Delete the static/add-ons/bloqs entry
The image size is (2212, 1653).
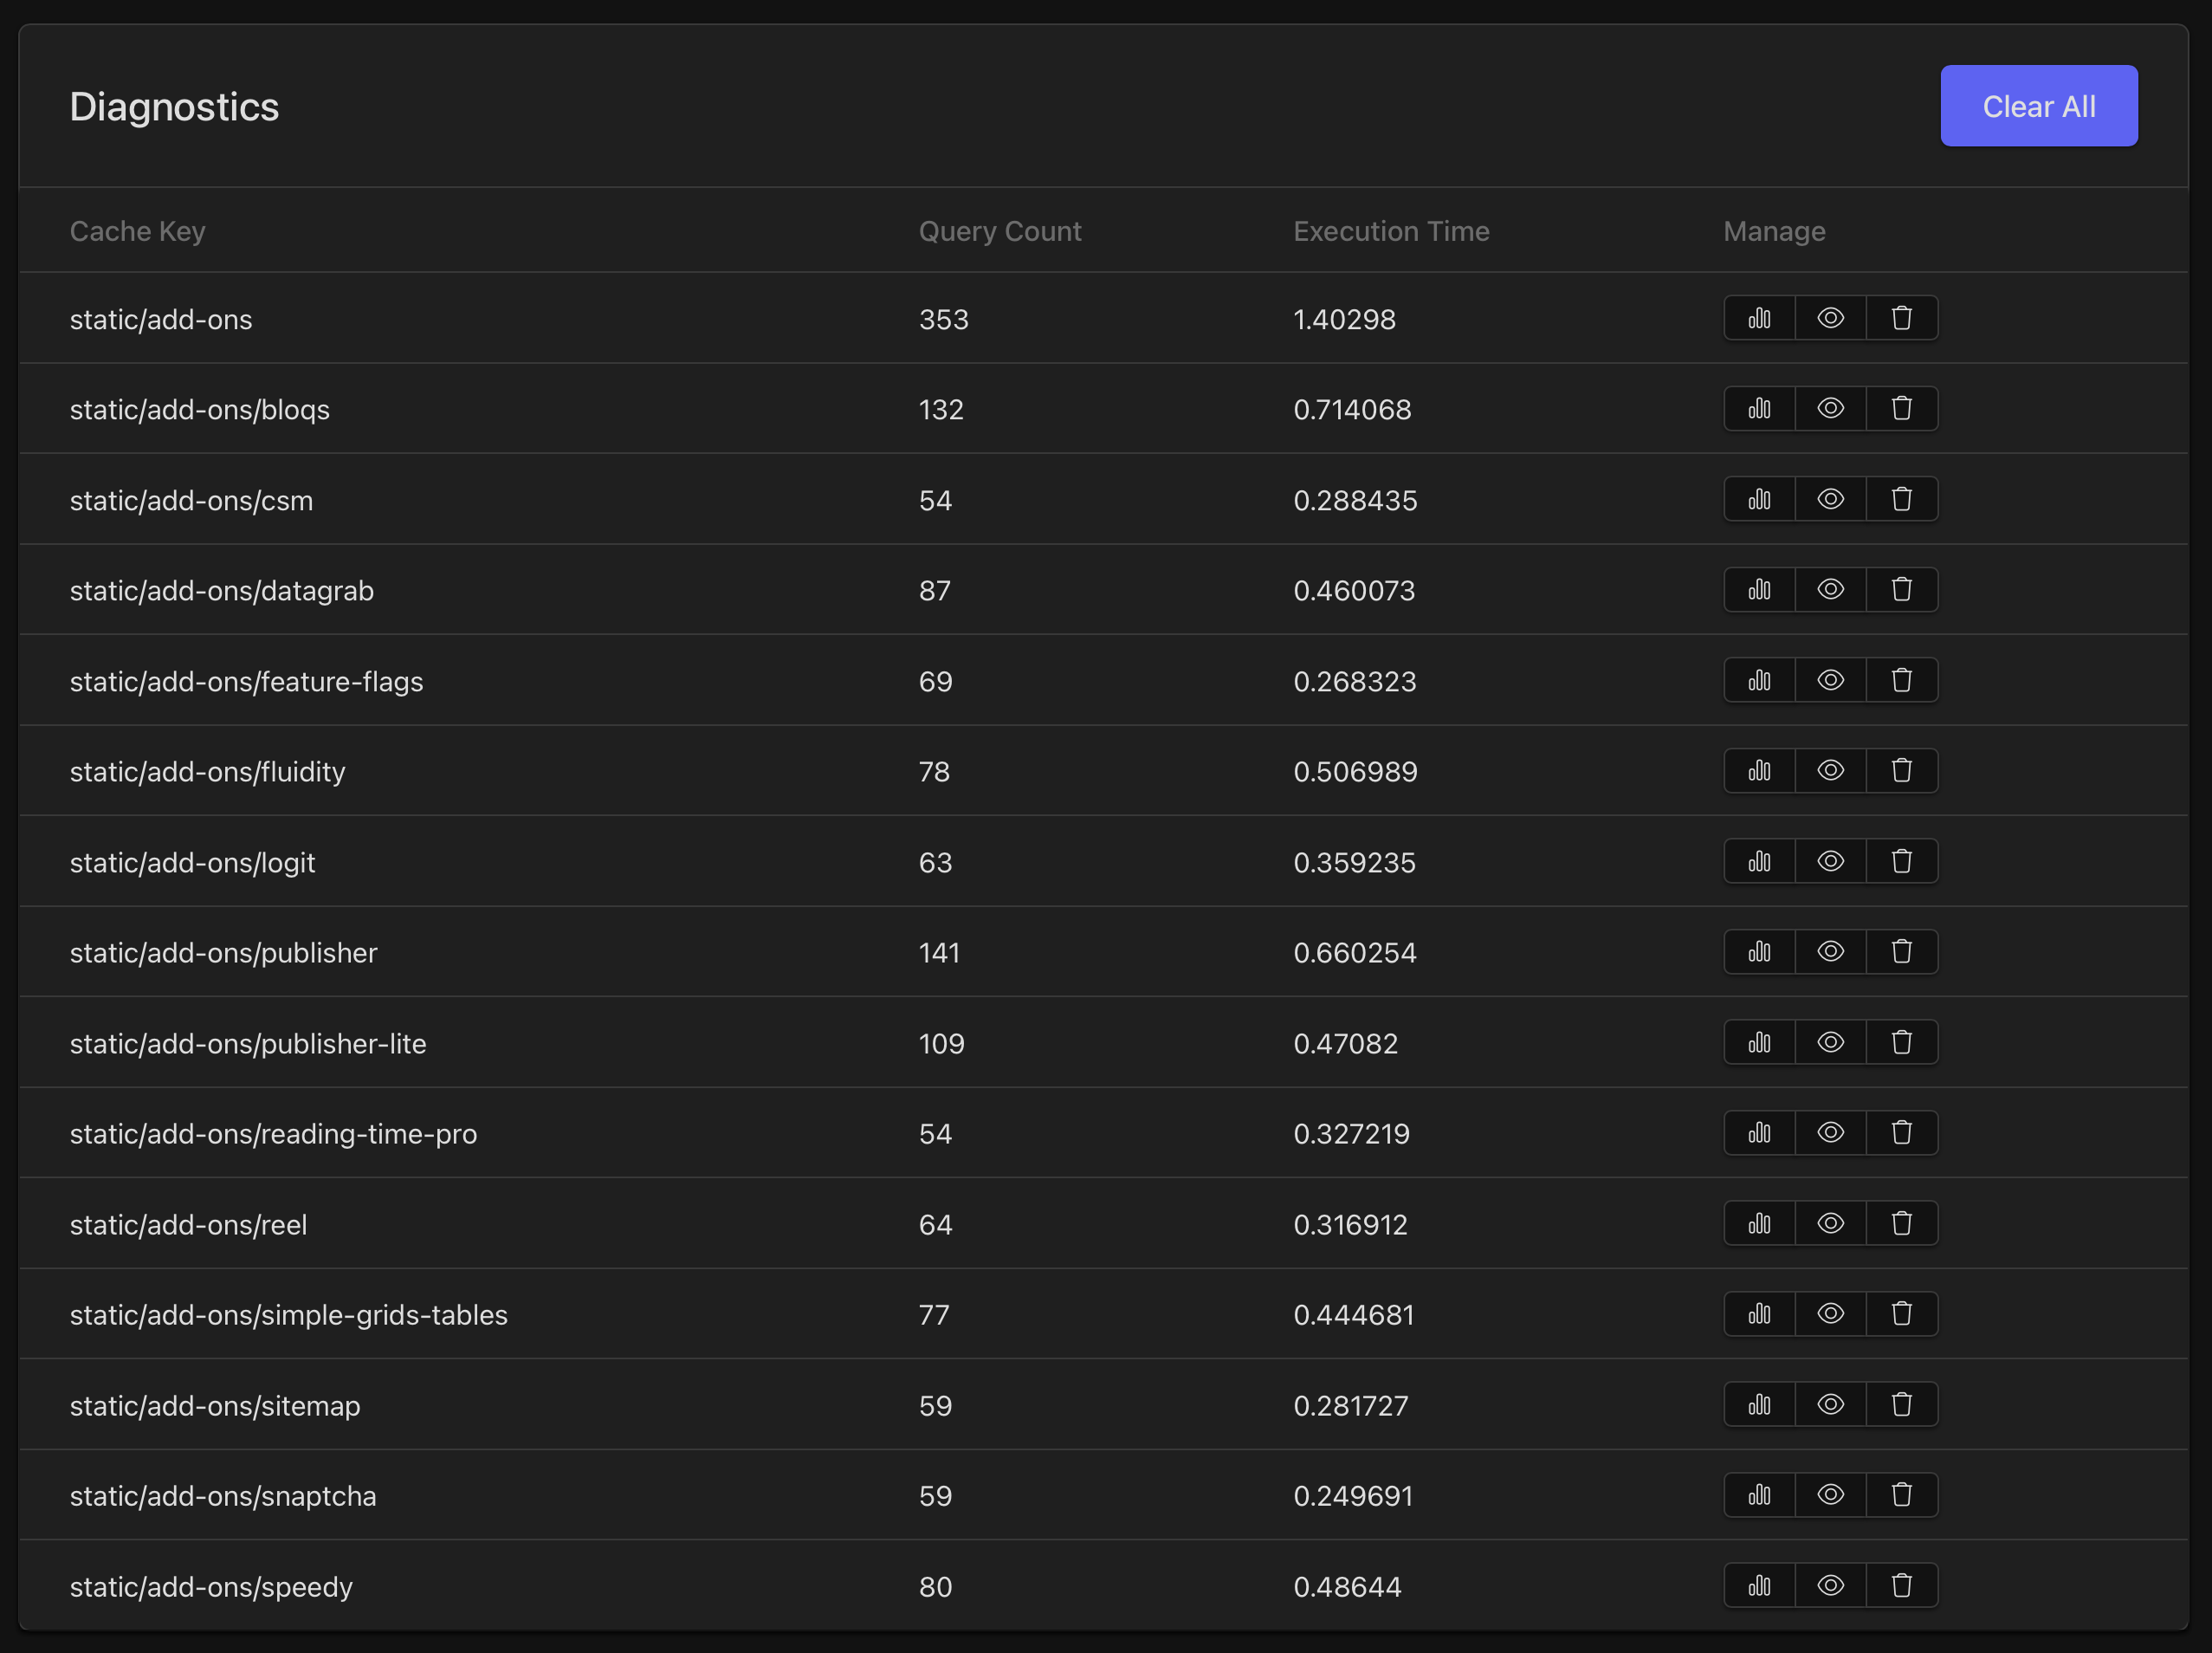click(x=1901, y=408)
